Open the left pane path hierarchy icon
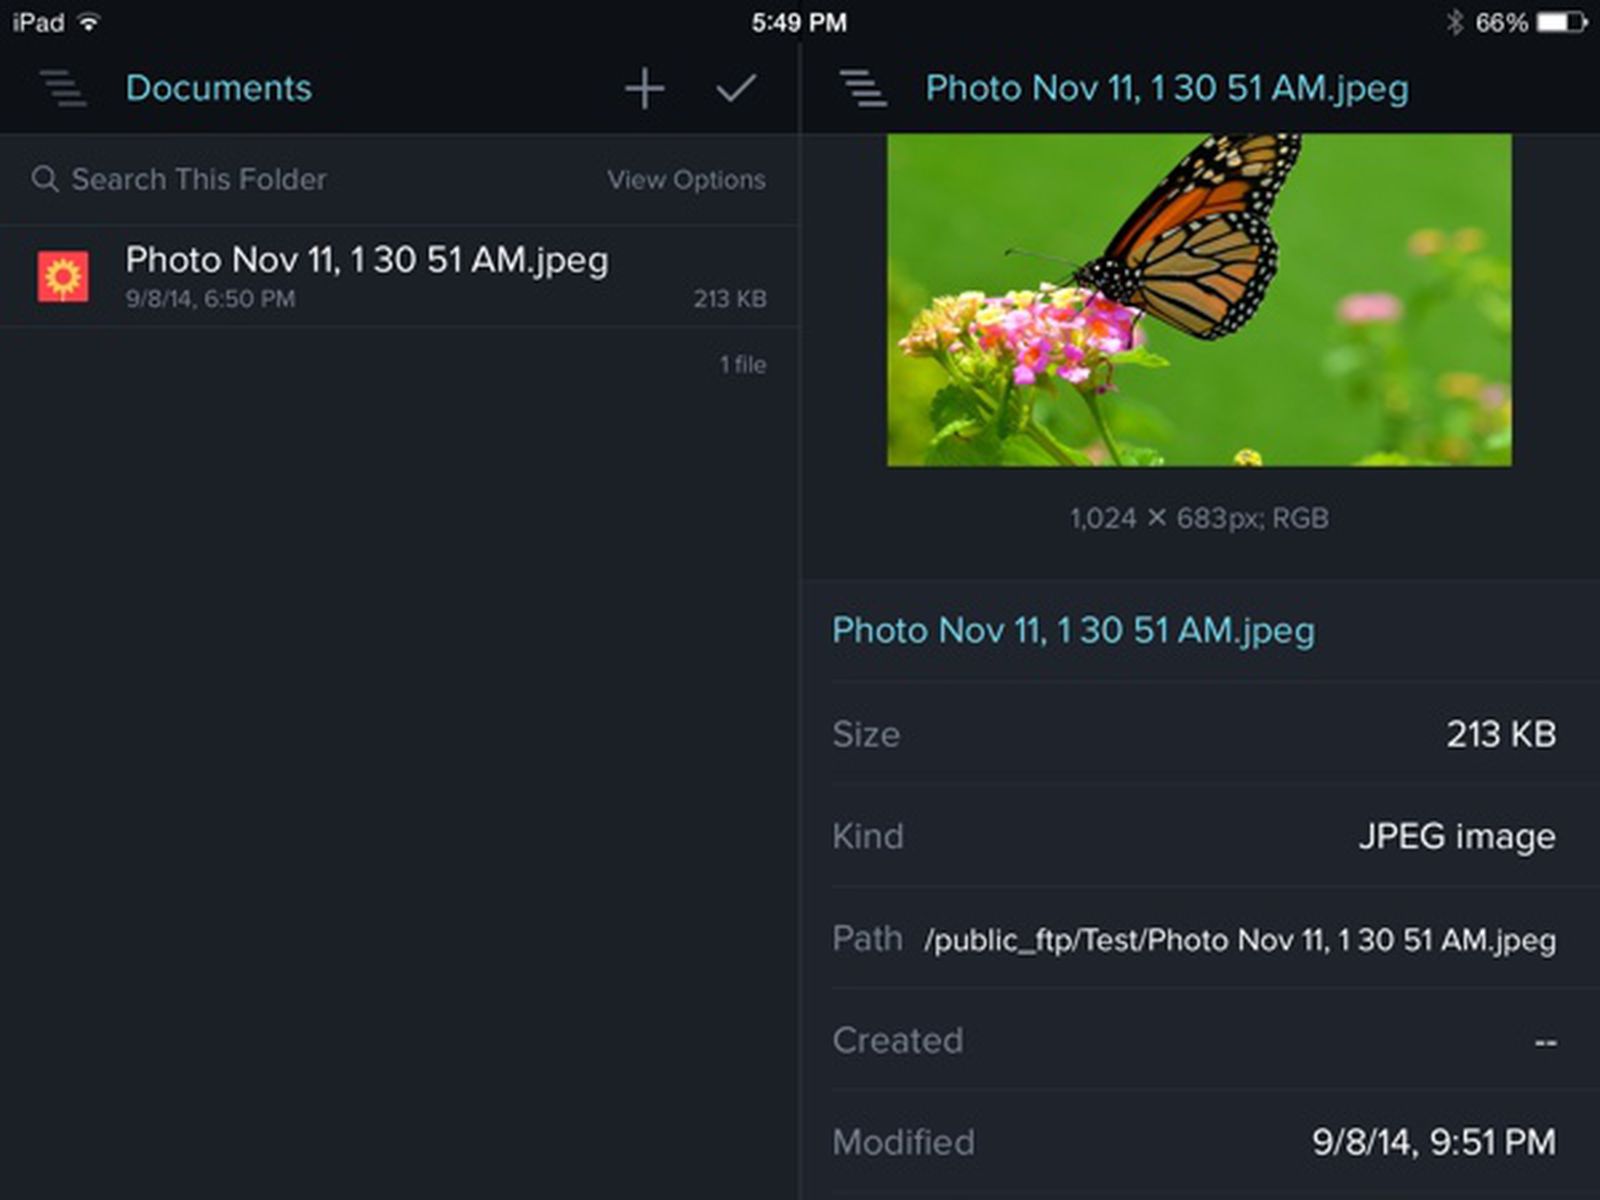Image resolution: width=1600 pixels, height=1200 pixels. pos(63,88)
